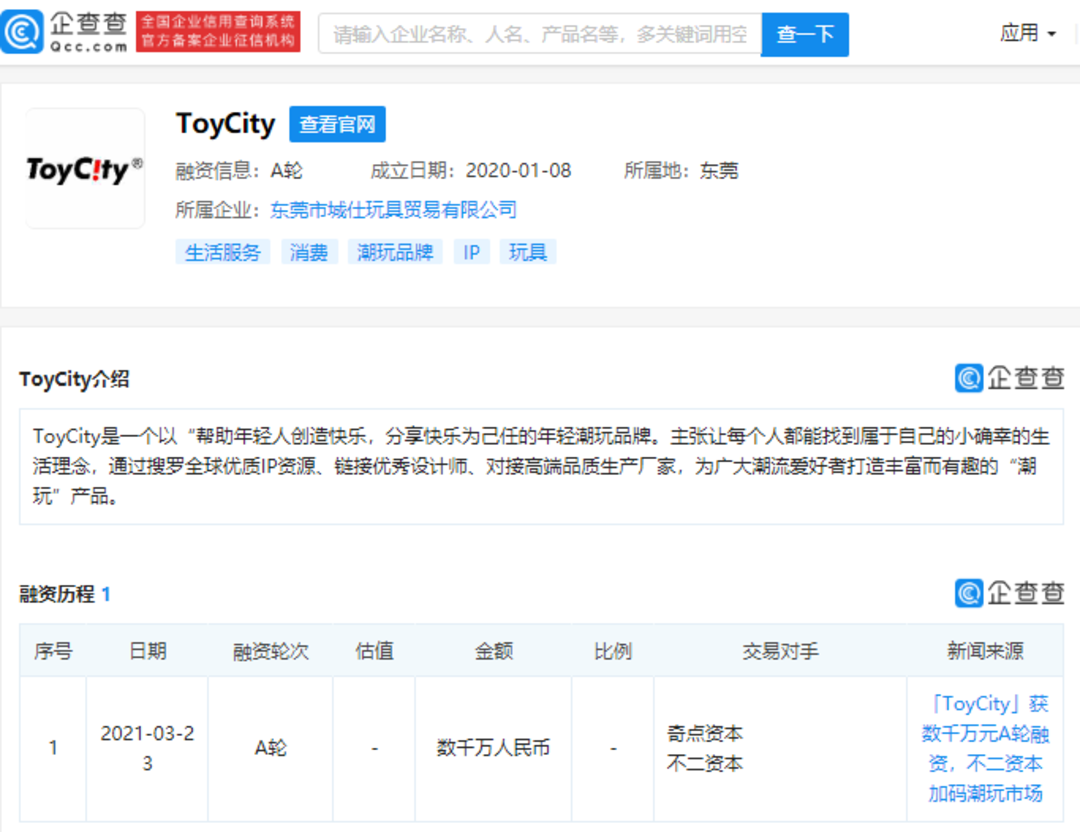Click the 查一下 search button
This screenshot has width=1080, height=832.
click(804, 34)
